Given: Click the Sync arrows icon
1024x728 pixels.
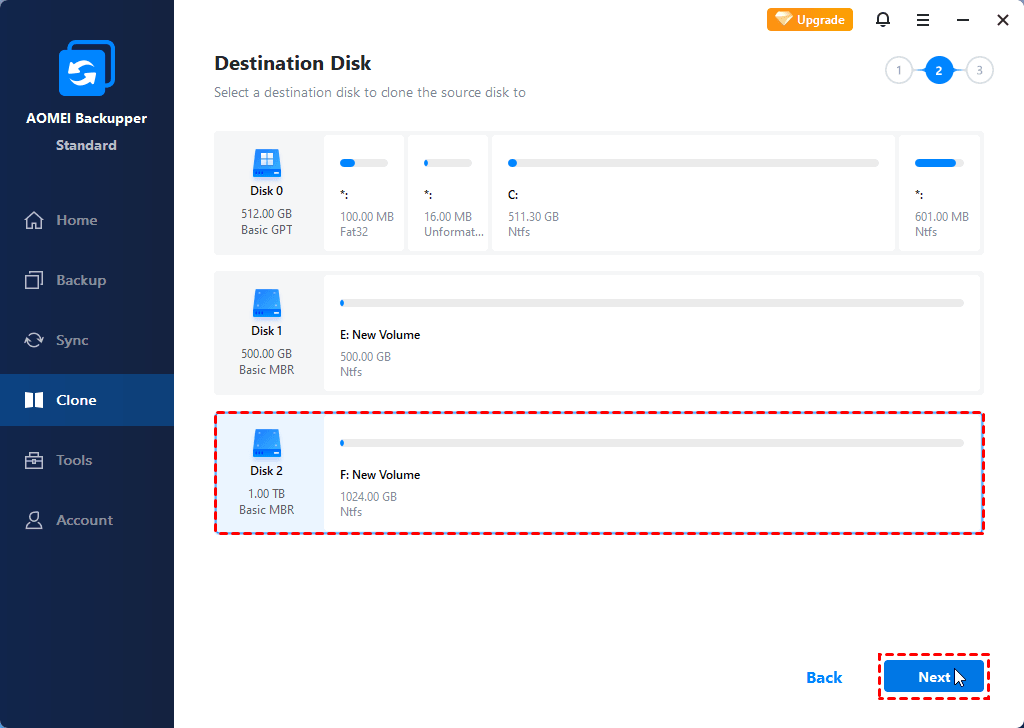Looking at the screenshot, I should click(x=35, y=341).
